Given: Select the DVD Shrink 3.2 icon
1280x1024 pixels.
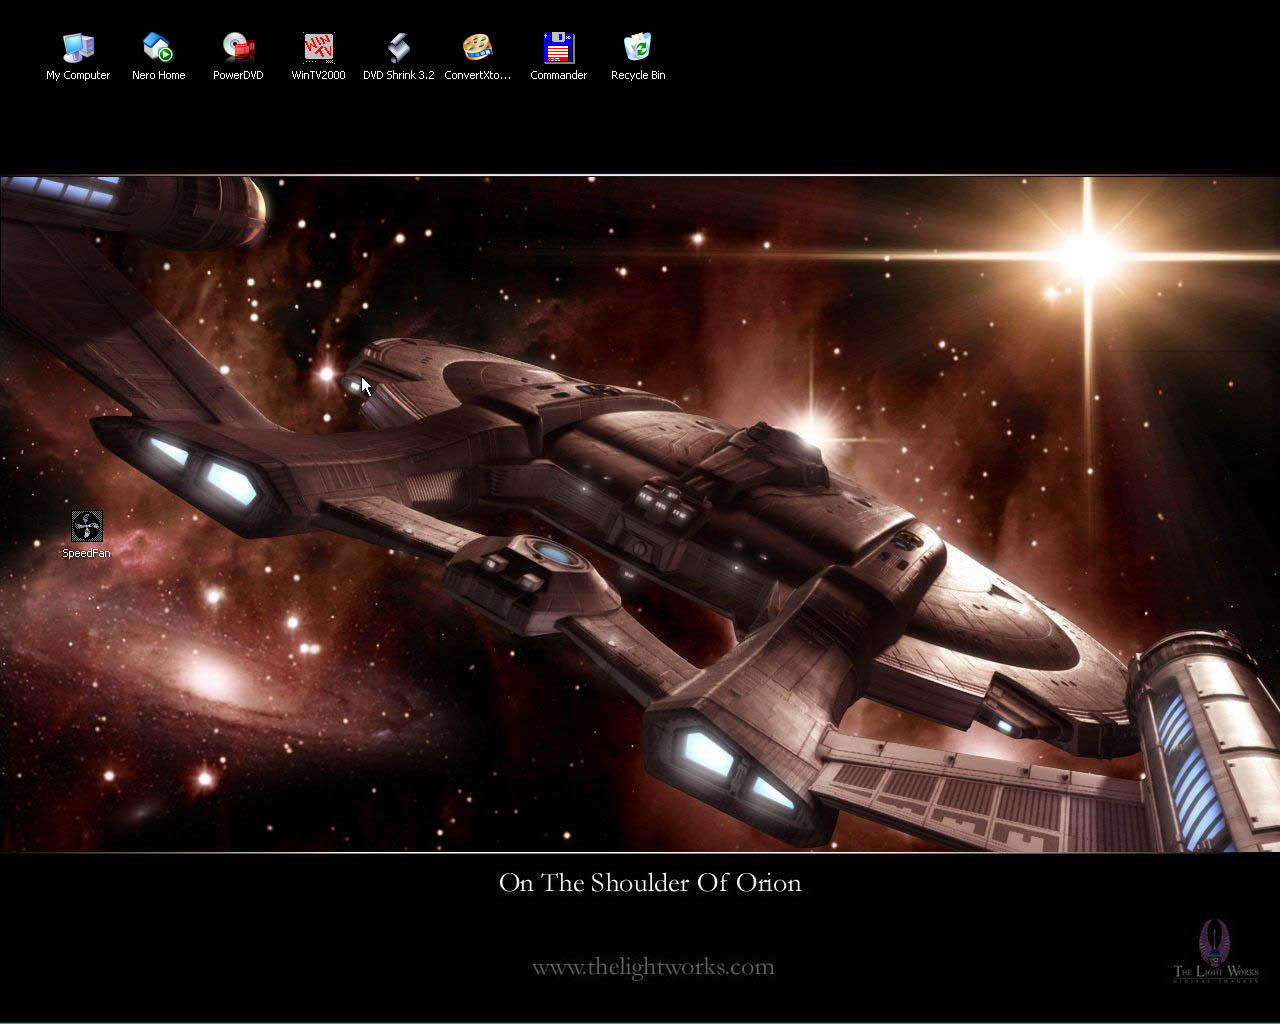Looking at the screenshot, I should (x=398, y=48).
